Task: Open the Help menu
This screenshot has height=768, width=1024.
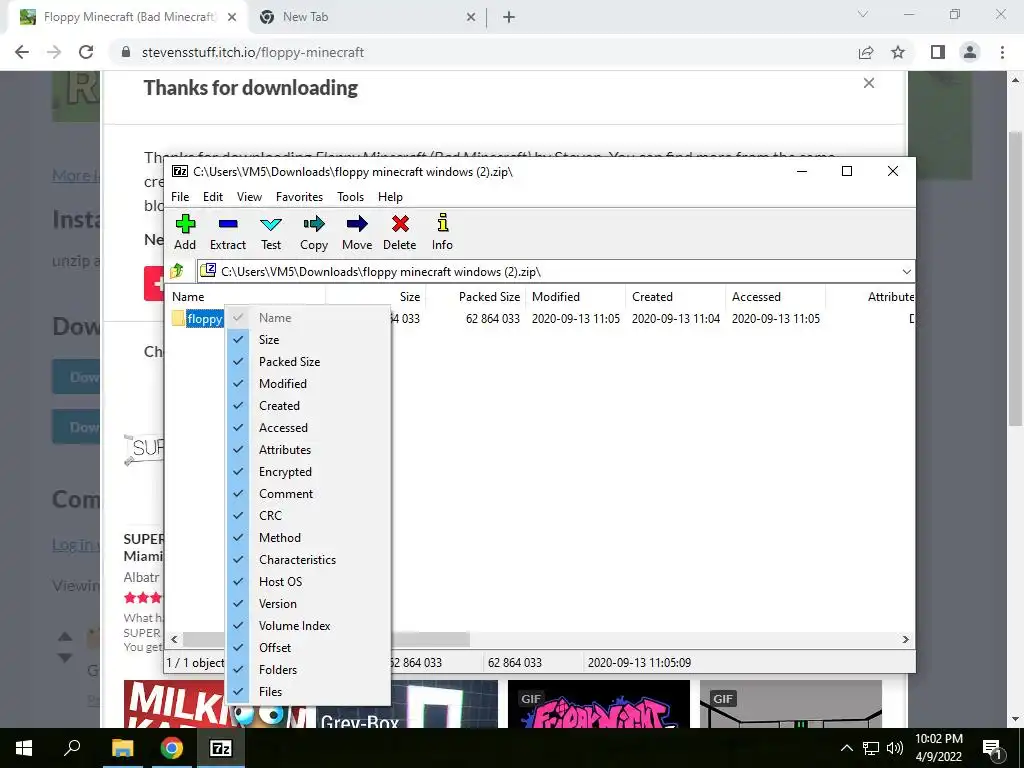Action: (x=390, y=197)
